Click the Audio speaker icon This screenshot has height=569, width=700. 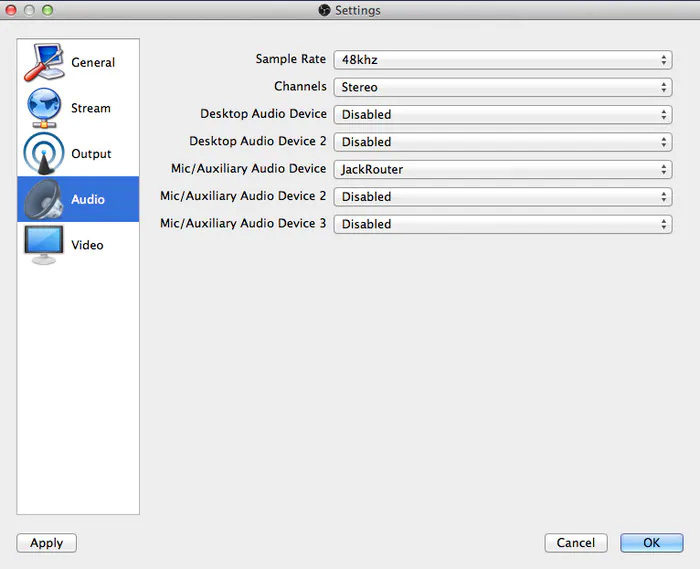tap(44, 199)
